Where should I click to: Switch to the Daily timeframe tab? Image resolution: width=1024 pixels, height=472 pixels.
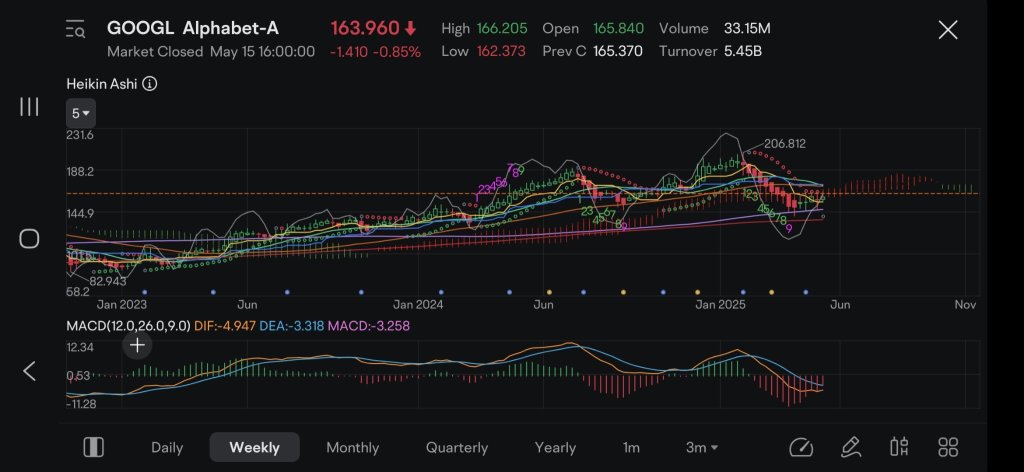tap(167, 448)
